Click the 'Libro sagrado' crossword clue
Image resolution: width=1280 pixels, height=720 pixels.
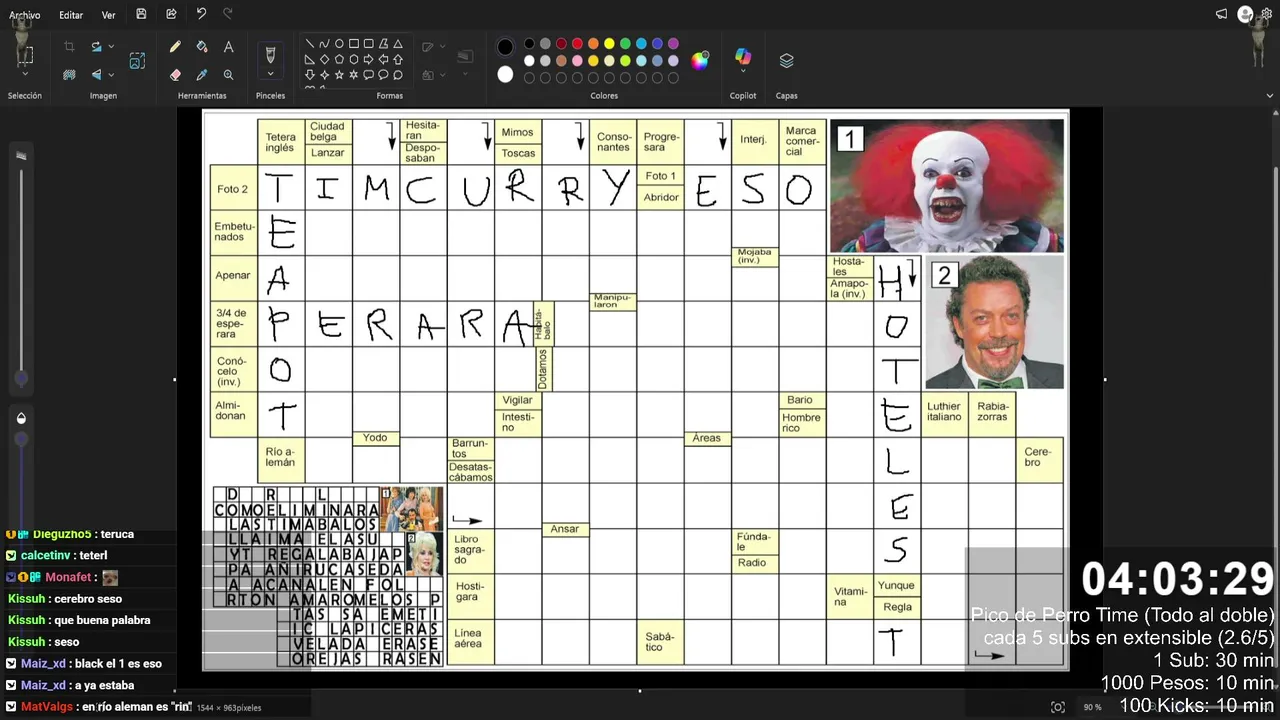click(x=470, y=550)
